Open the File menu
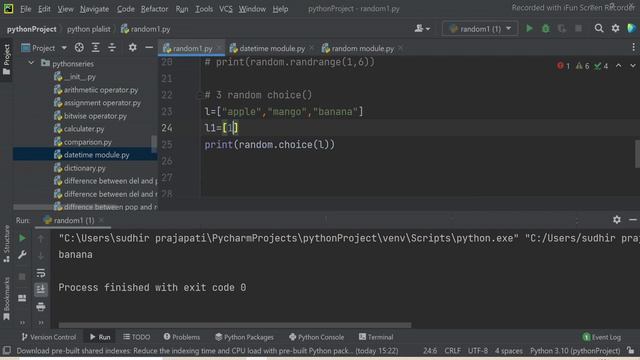This screenshot has height=360, width=640. click(x=25, y=9)
